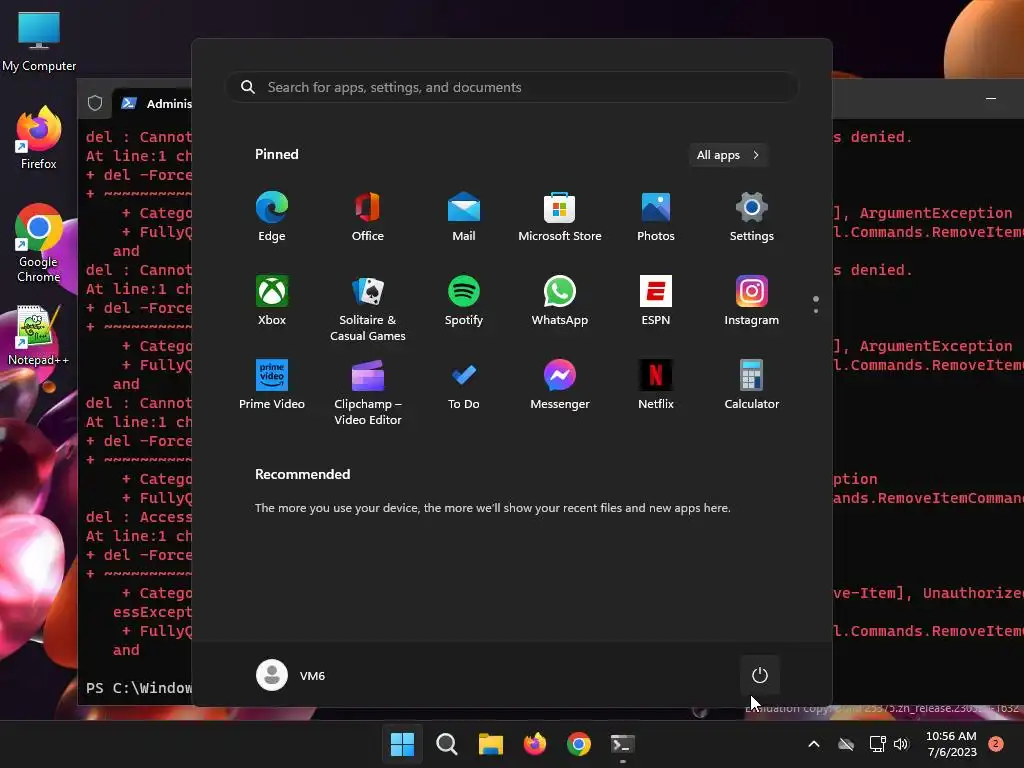Click the OneDrive cloud tray icon
Image resolution: width=1024 pixels, height=768 pixels.
[846, 744]
